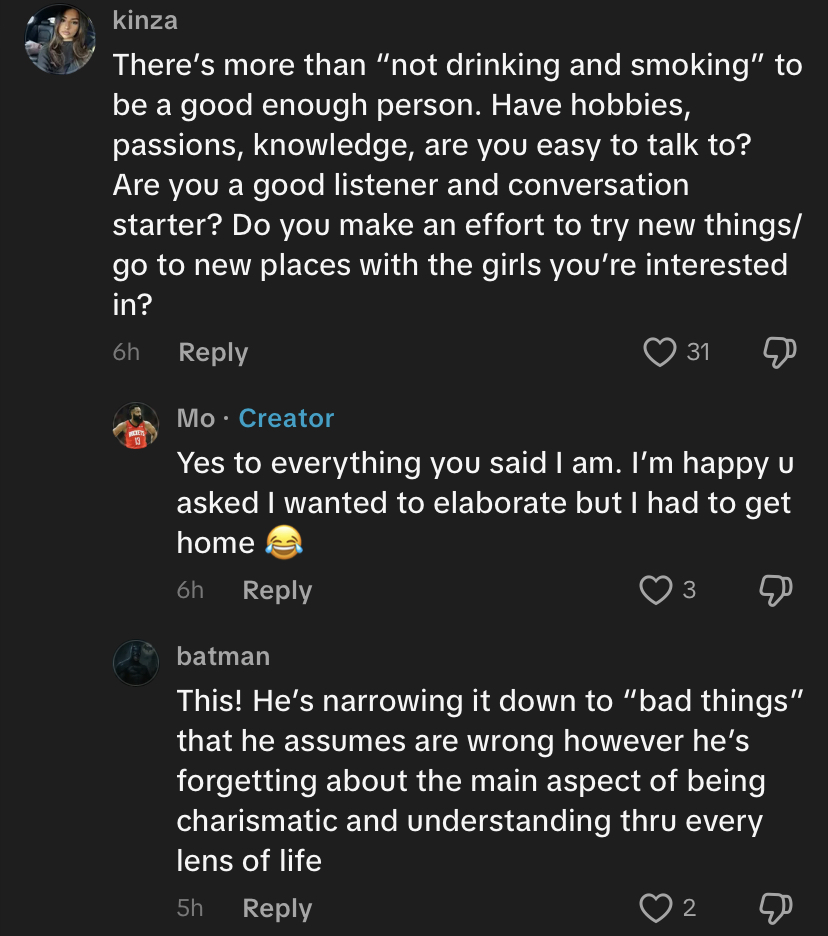This screenshot has width=828, height=936.
Task: Open the Mo username link
Action: point(196,418)
